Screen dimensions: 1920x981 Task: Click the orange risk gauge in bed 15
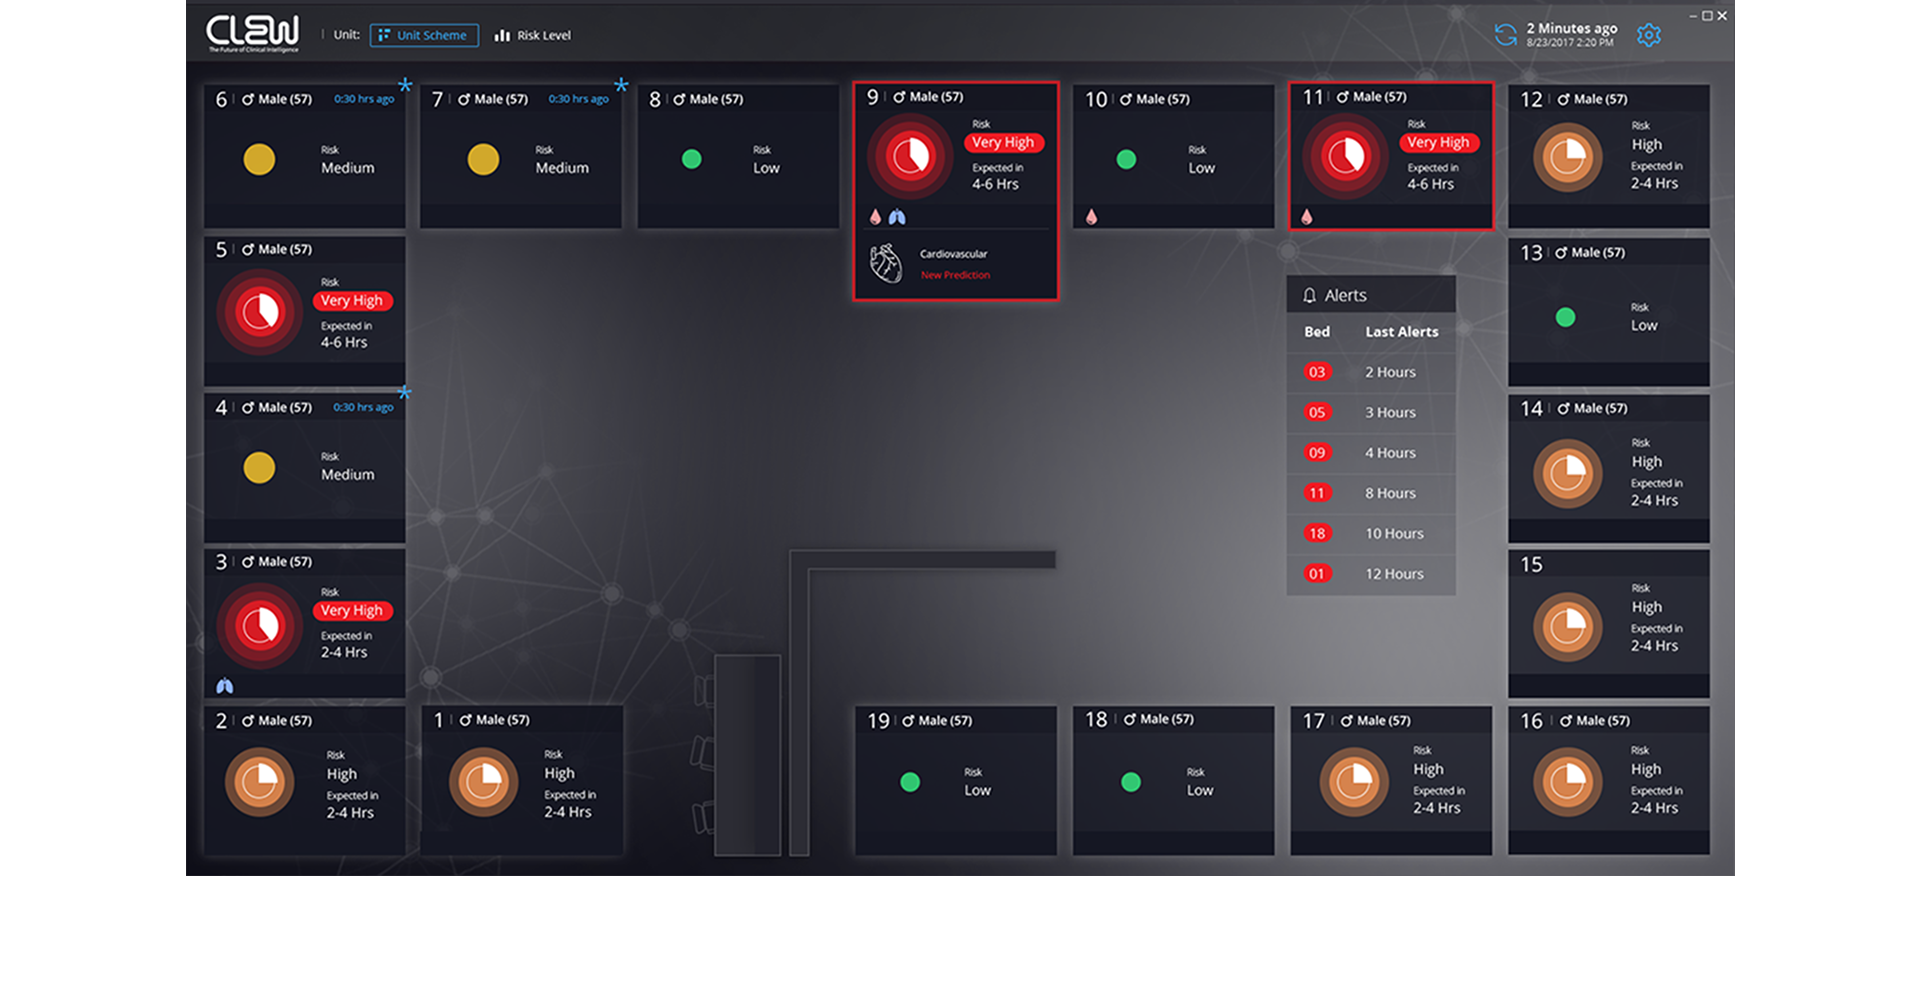(x=1567, y=627)
